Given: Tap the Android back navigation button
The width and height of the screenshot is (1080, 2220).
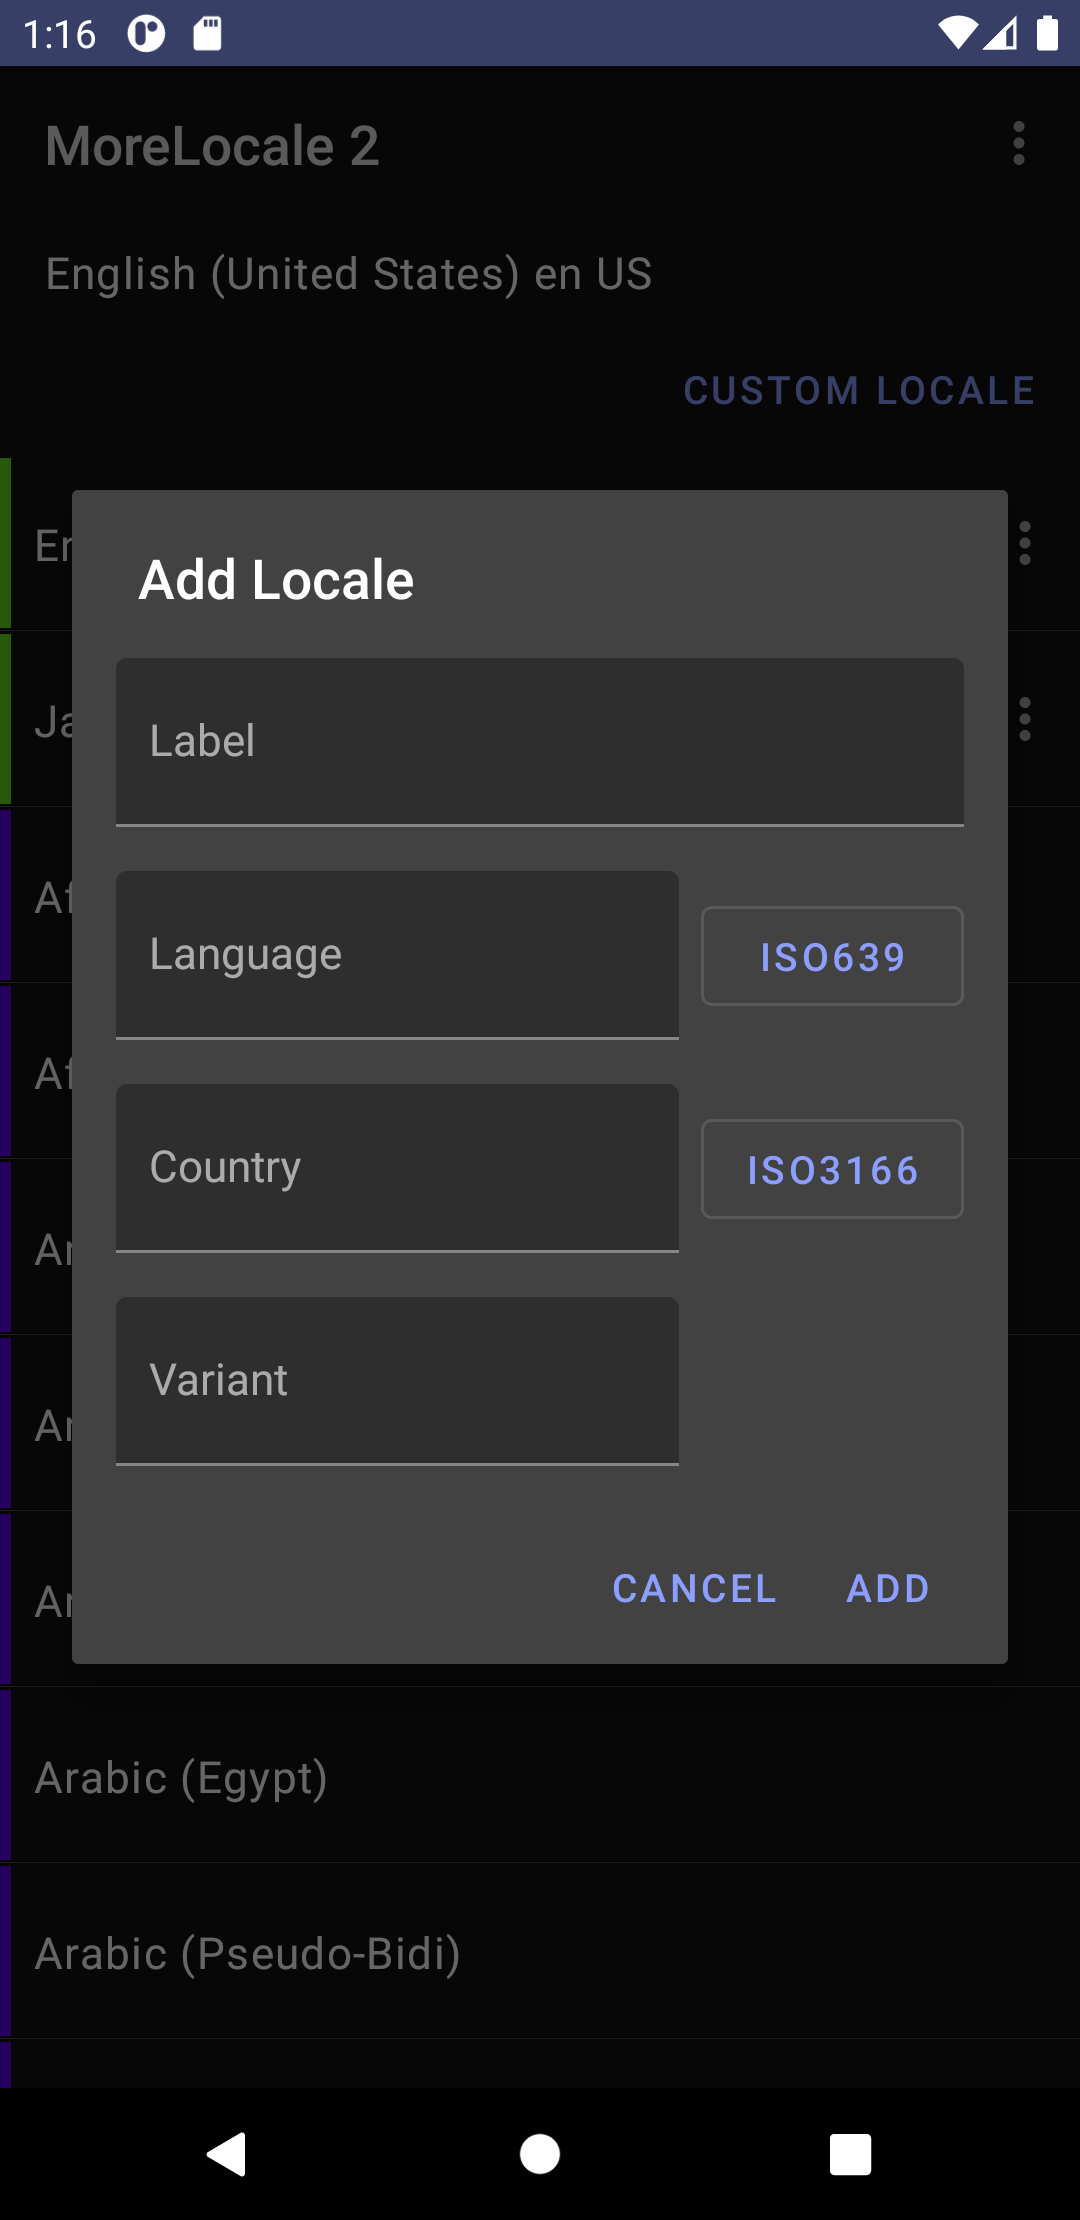Looking at the screenshot, I should tap(227, 2154).
